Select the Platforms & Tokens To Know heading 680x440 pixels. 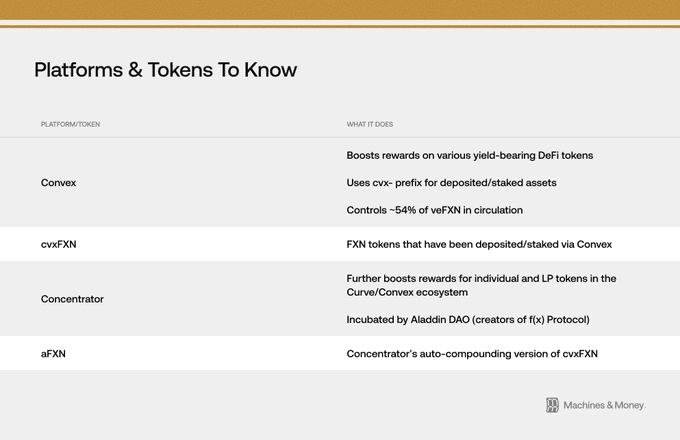point(166,70)
